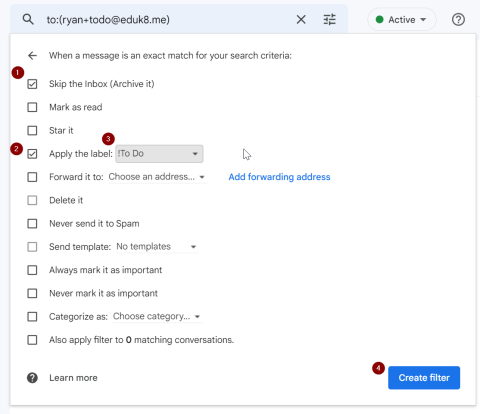
Task: Check Also apply filter to matching conversations
Action: point(32,340)
